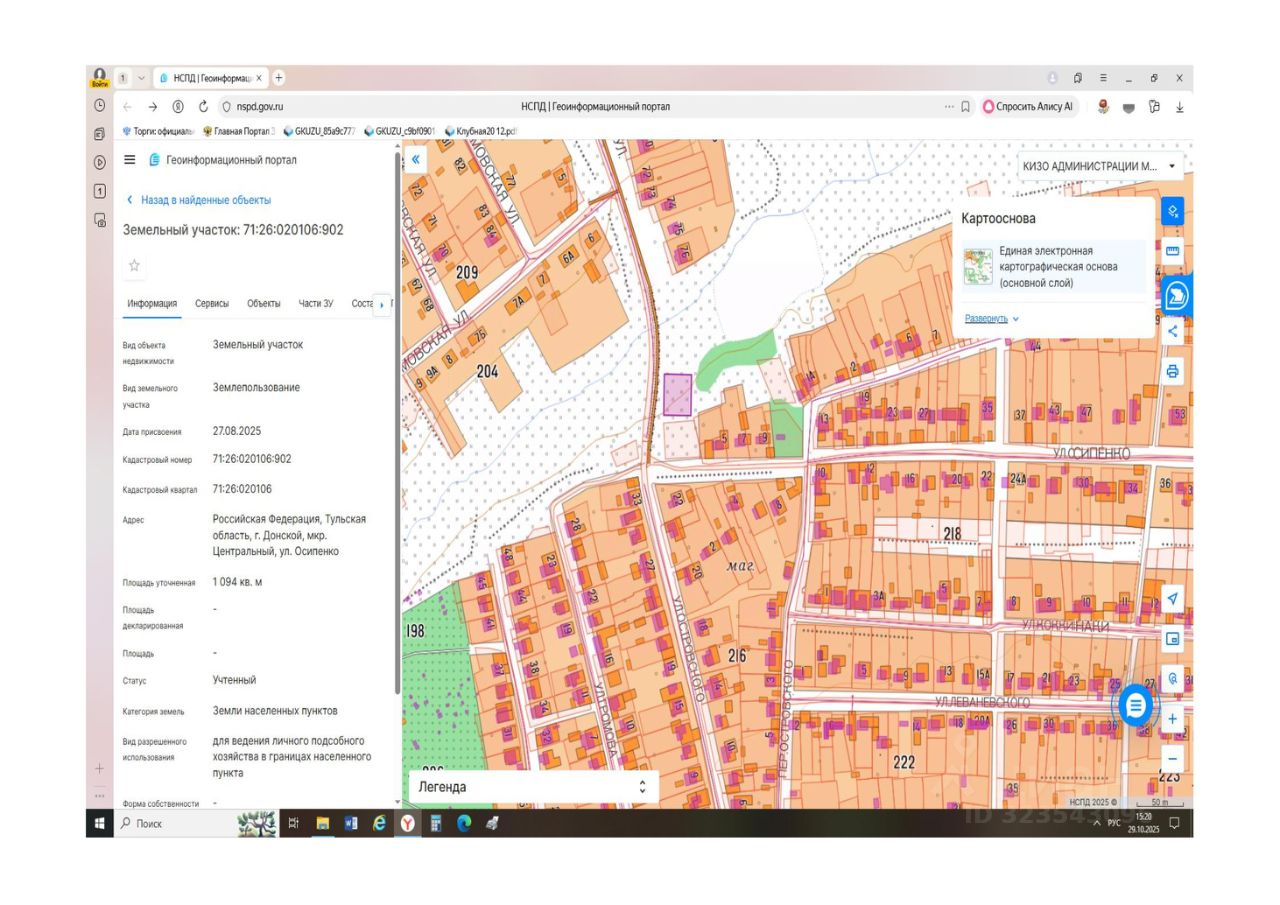Click the share map icon
Screen dimensions: 1280x905
pos(1173,331)
